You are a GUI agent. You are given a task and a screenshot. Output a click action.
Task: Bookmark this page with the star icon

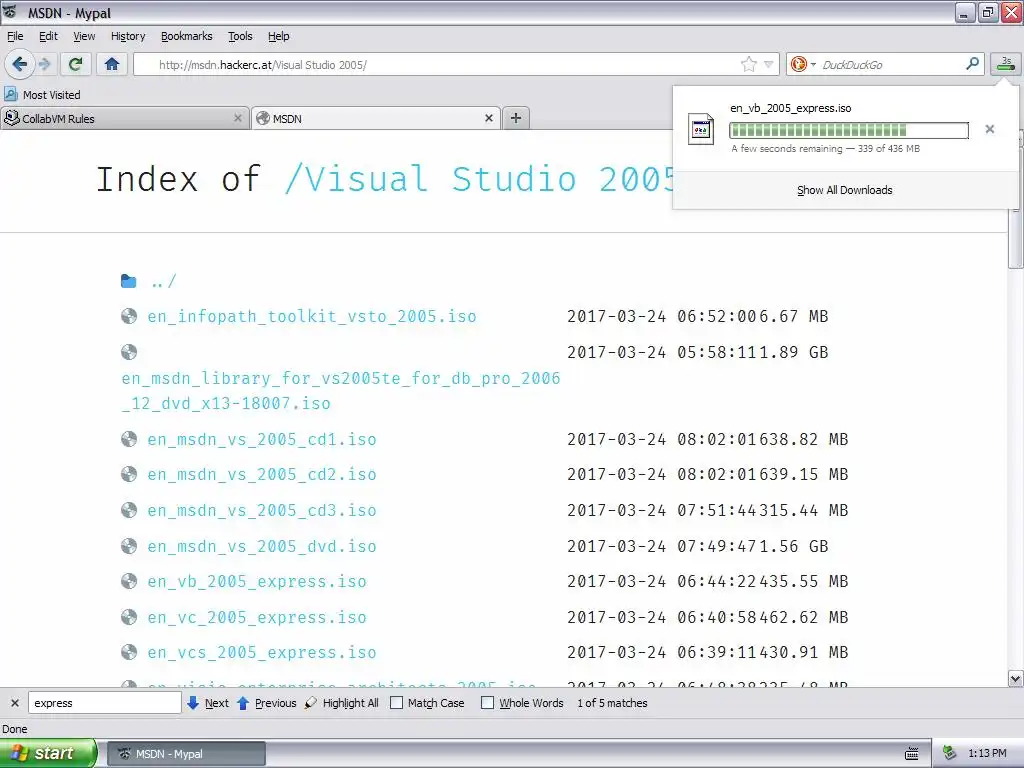coord(748,64)
